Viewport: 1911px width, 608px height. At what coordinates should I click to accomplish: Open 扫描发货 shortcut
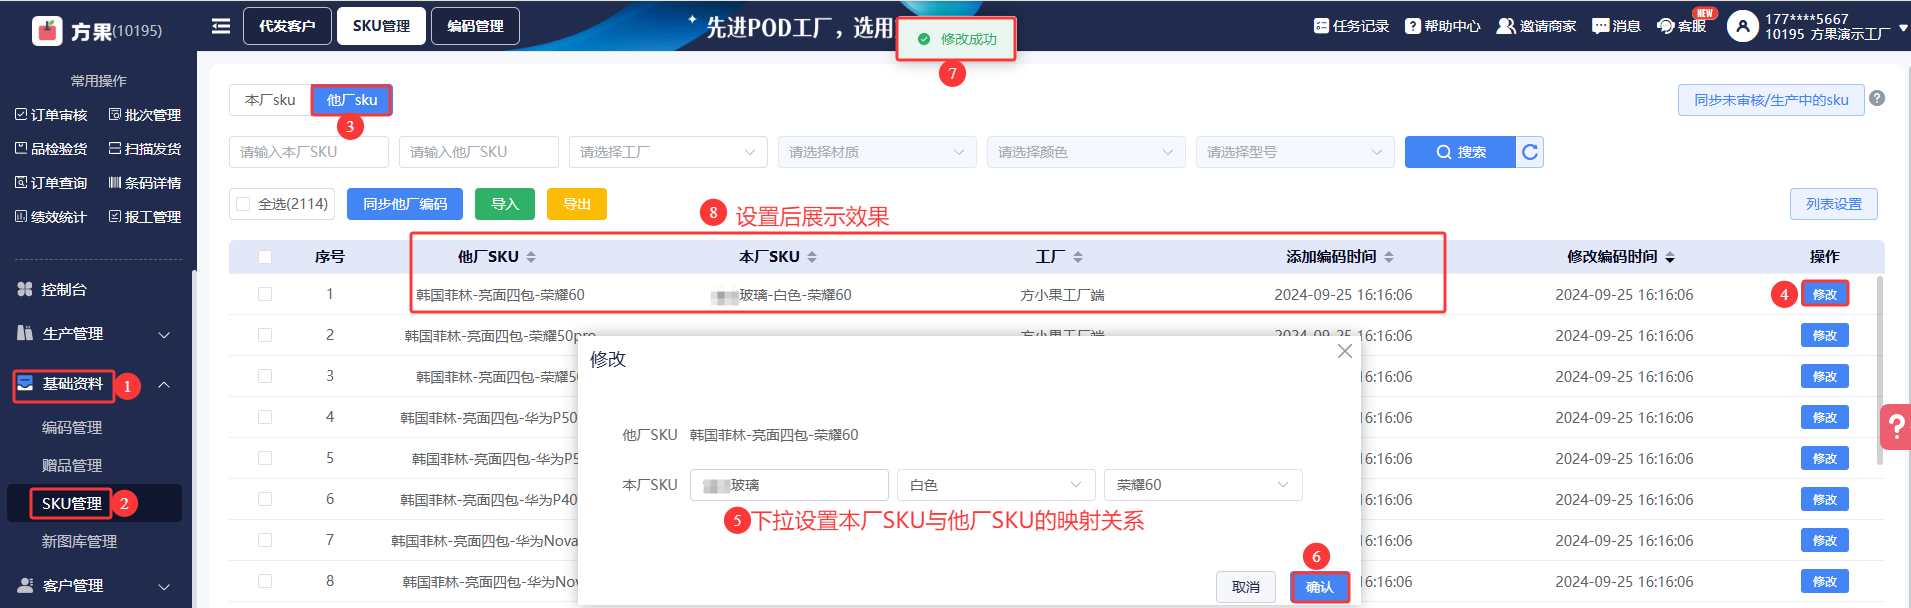[x=145, y=149]
